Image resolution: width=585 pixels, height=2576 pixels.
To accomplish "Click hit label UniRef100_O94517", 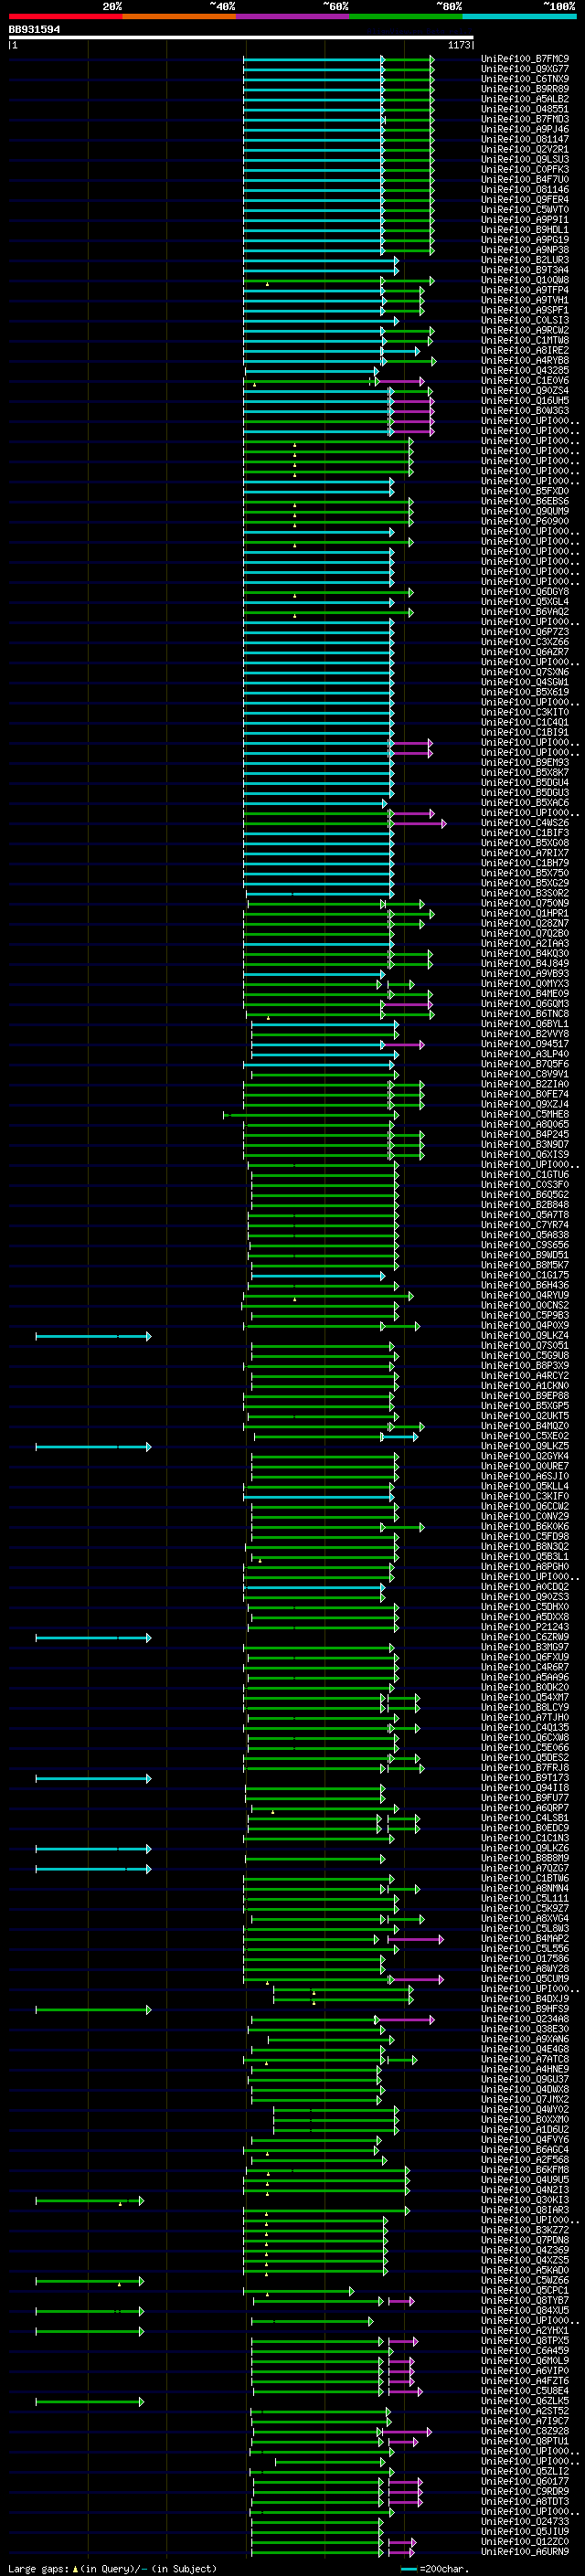I will pos(525,1044).
